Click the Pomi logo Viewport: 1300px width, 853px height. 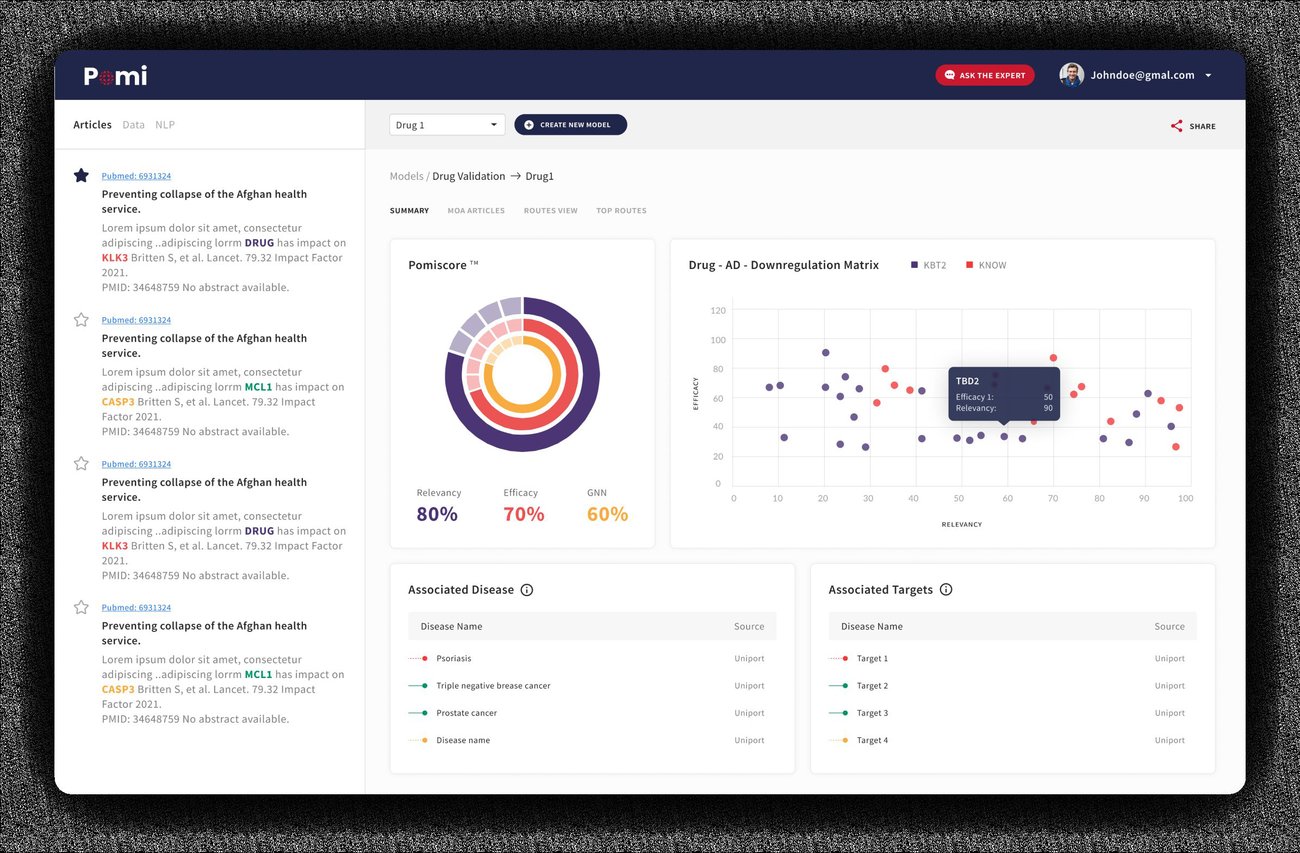point(115,75)
